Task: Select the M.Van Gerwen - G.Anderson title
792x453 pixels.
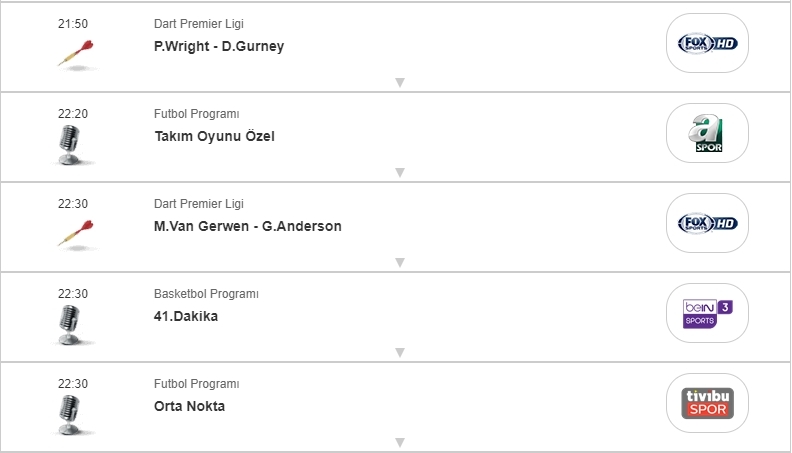Action: coord(247,227)
